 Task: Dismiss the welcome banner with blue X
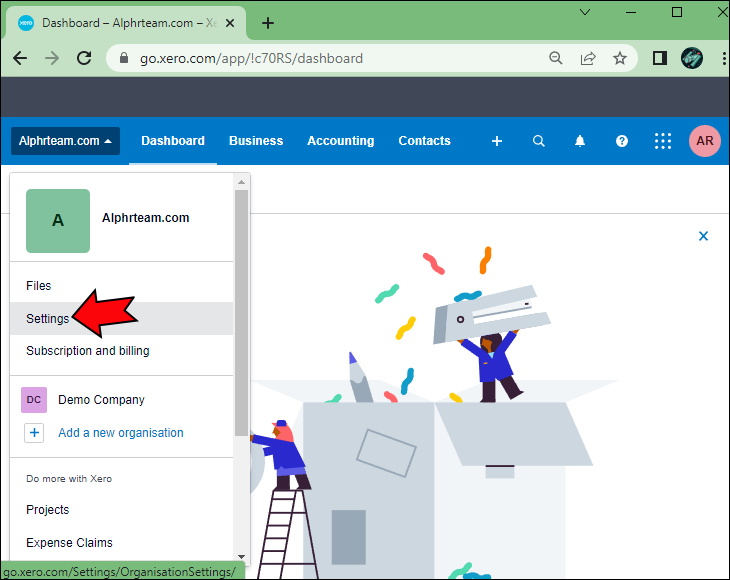[x=703, y=236]
